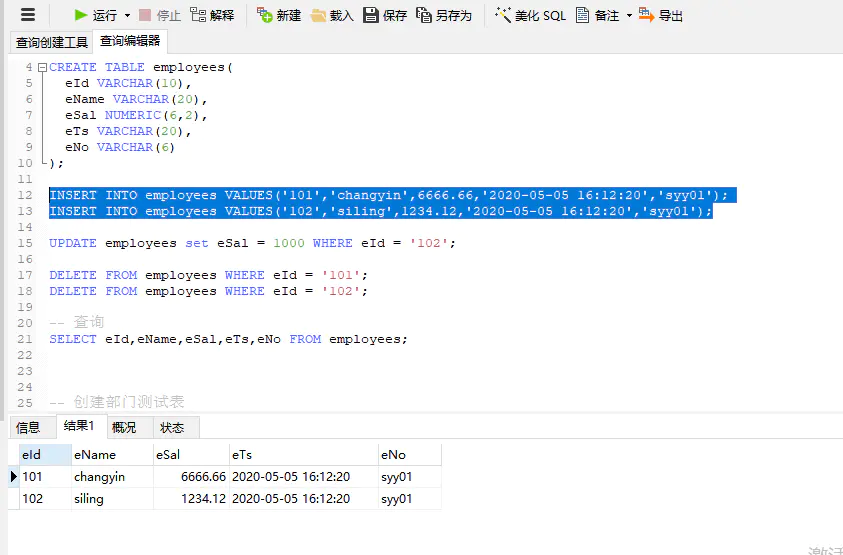Click the syy01 cell in row 102
The image size is (843, 555).
410,499
